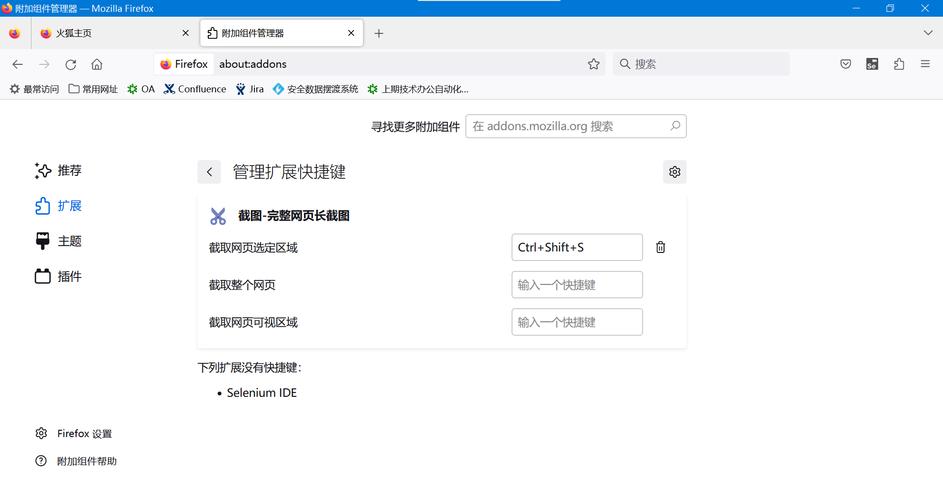Open the Firefox application hamburger menu
The image size is (943, 500).
click(926, 64)
